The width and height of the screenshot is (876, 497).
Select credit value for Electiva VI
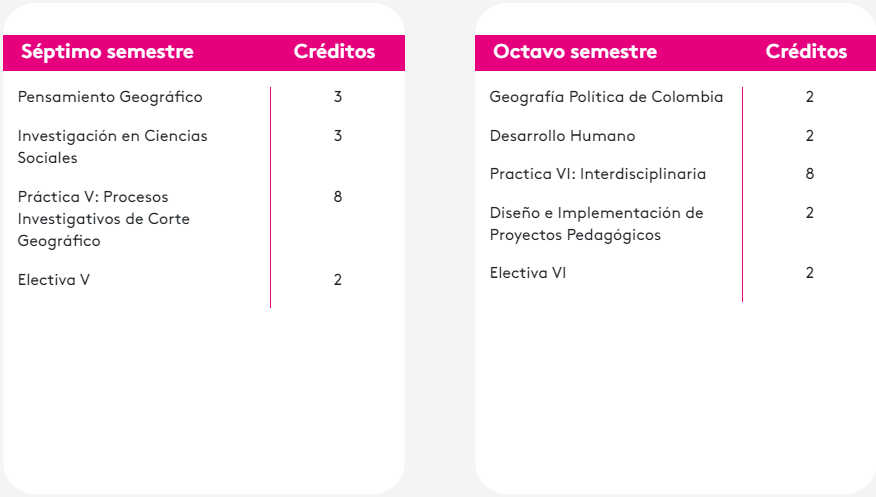(x=810, y=273)
